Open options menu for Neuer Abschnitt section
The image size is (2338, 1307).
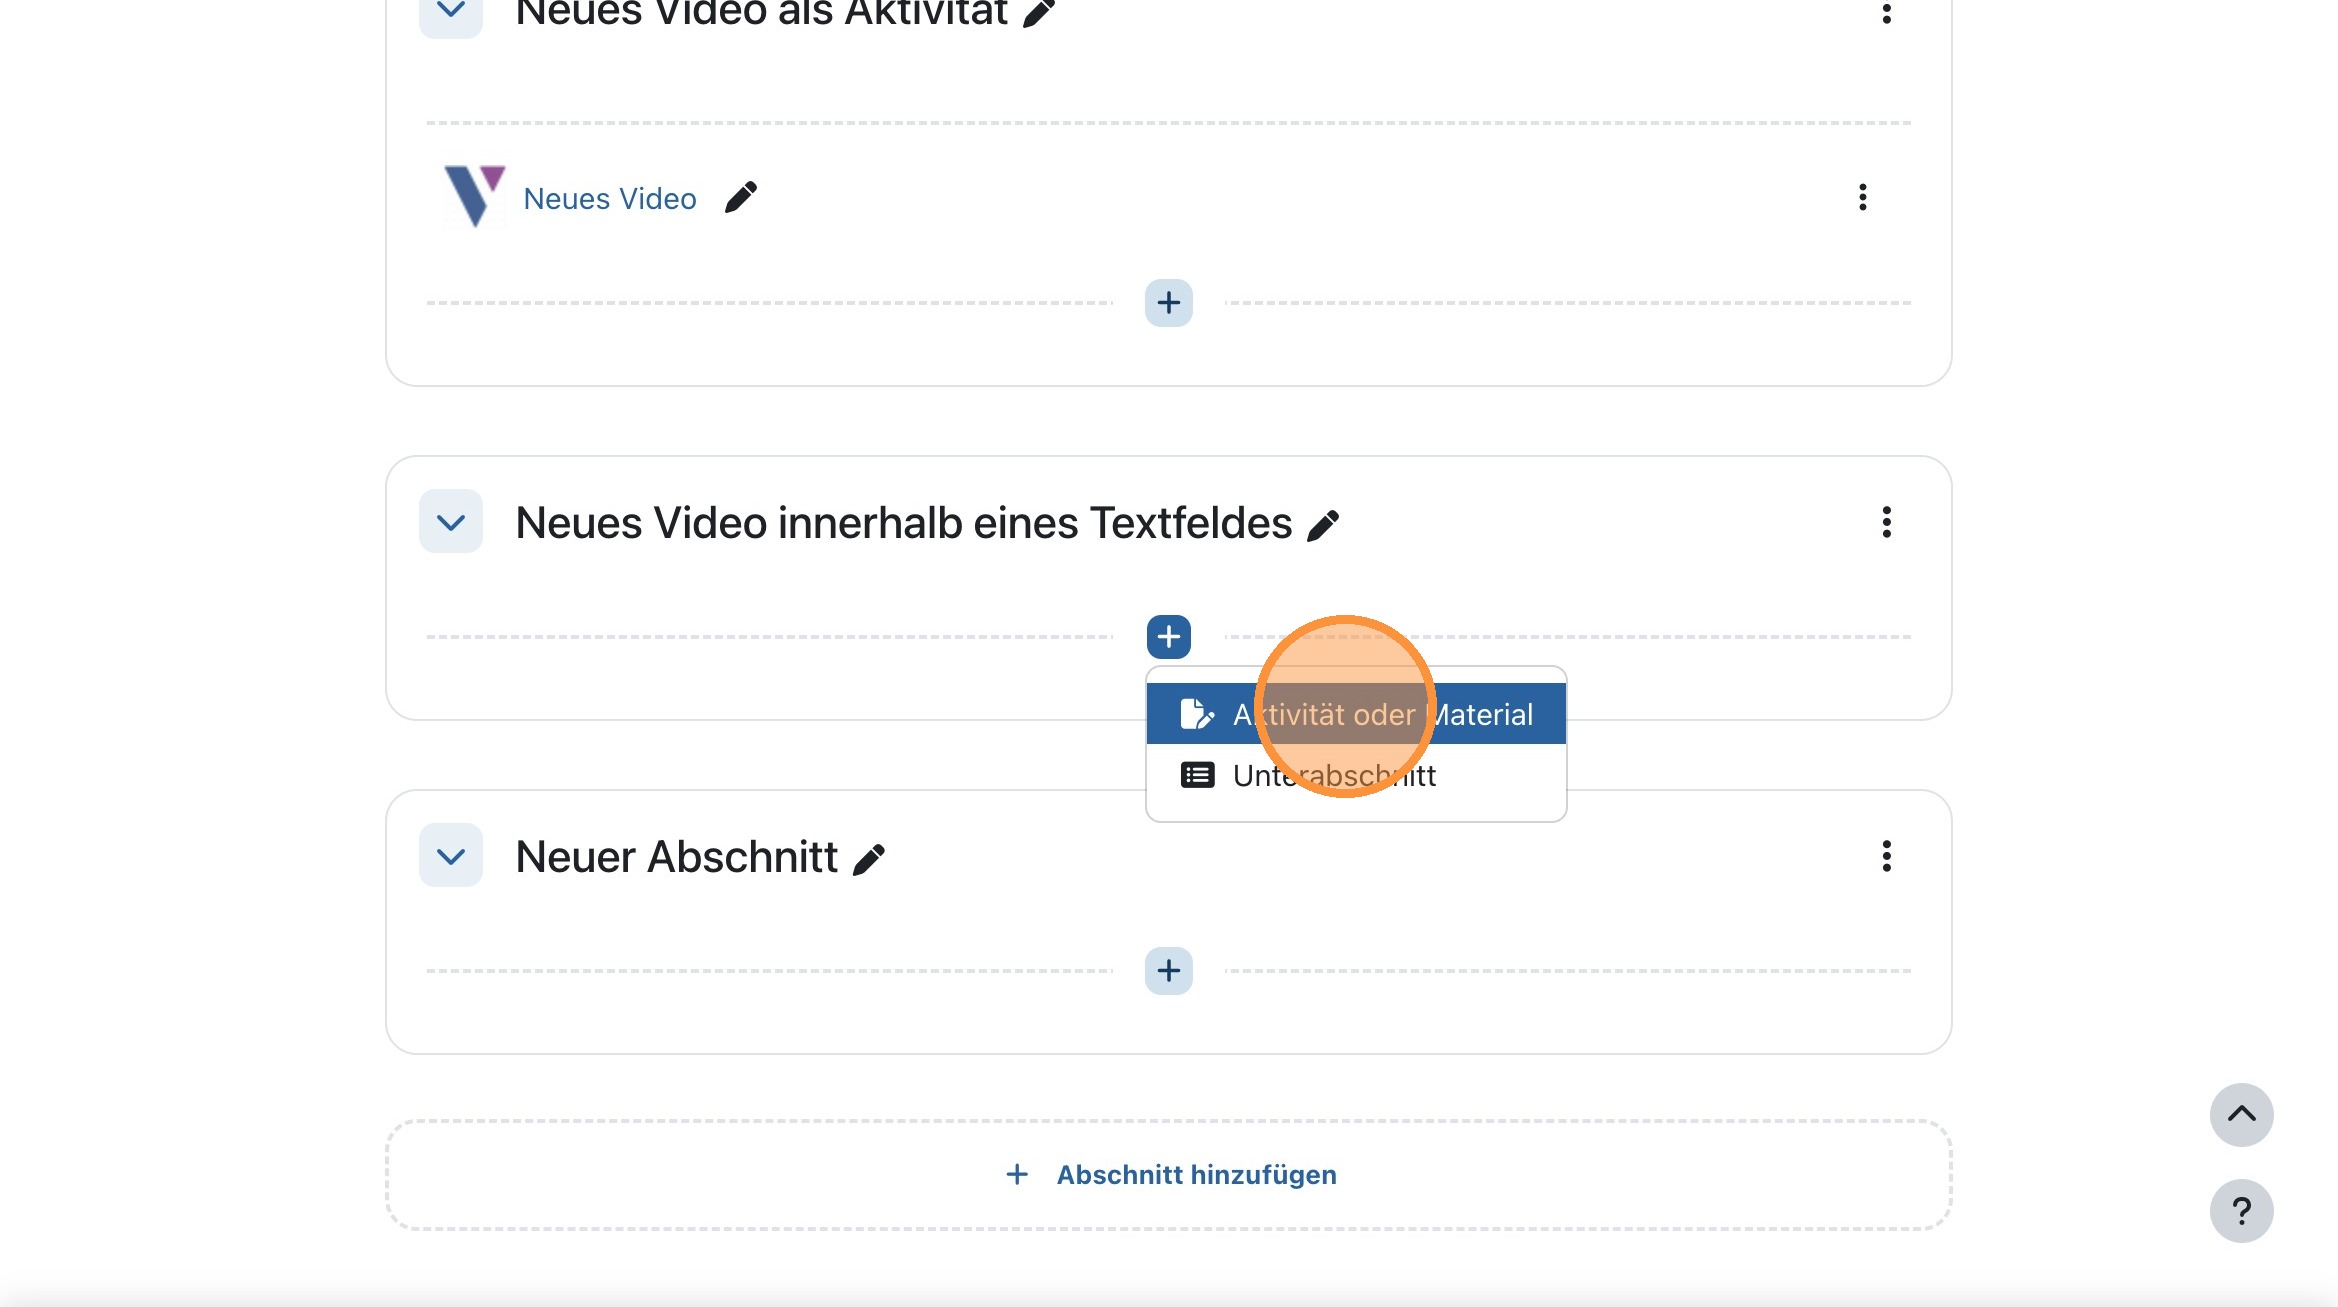(1886, 856)
